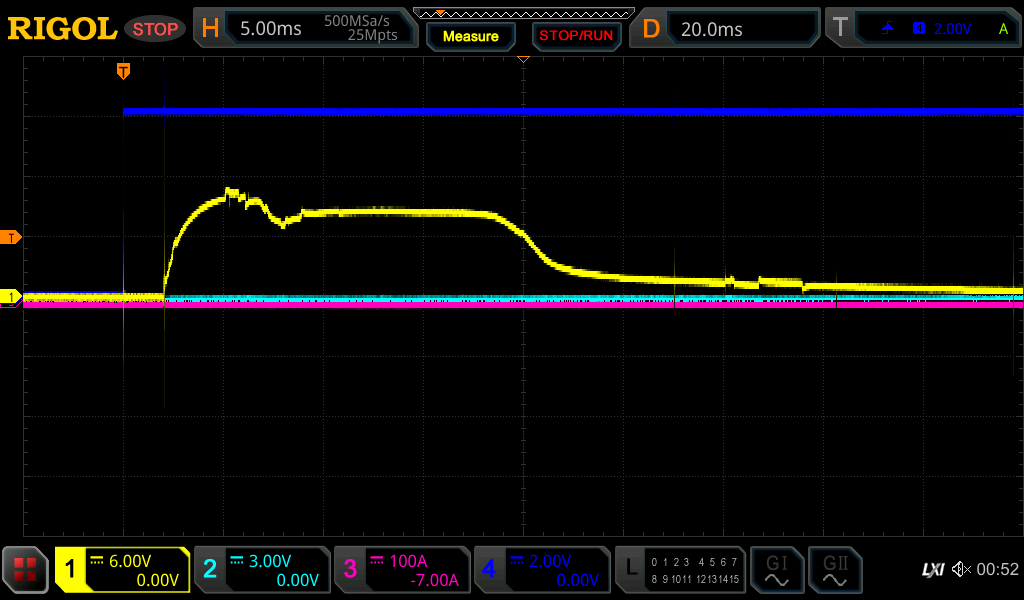Open the GI function generator icon
This screenshot has width=1024, height=600.
point(776,570)
